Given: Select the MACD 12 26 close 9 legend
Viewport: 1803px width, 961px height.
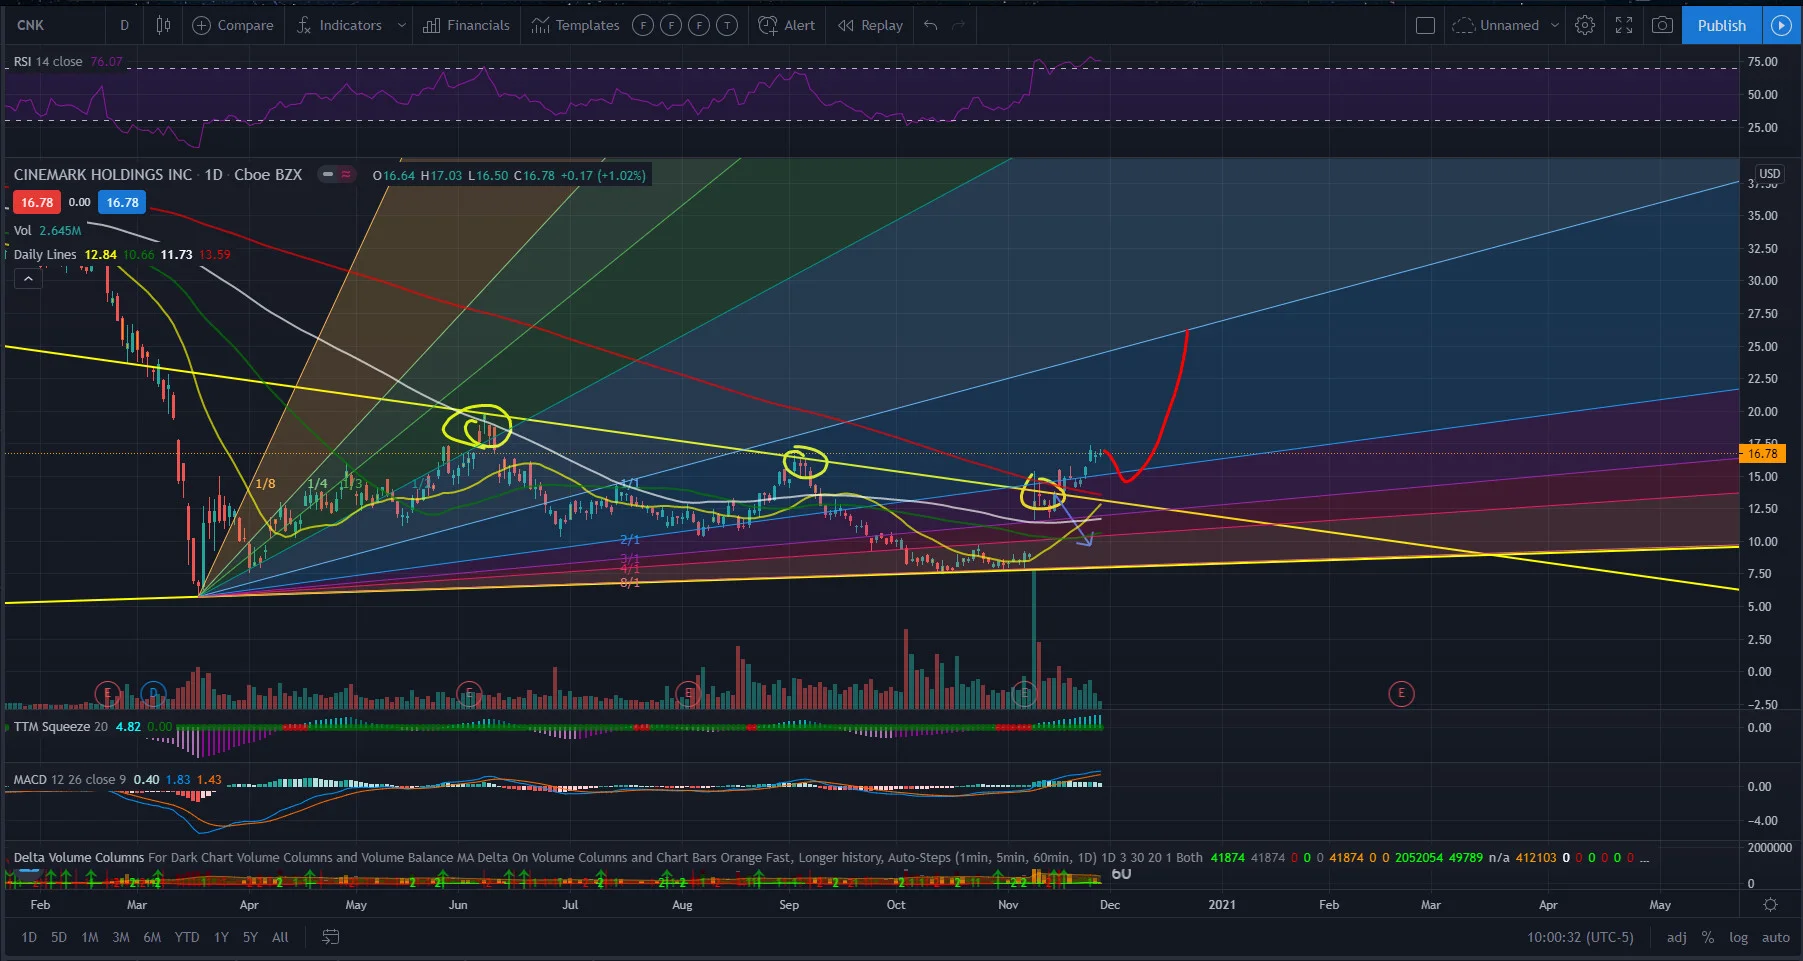Looking at the screenshot, I should point(70,779).
